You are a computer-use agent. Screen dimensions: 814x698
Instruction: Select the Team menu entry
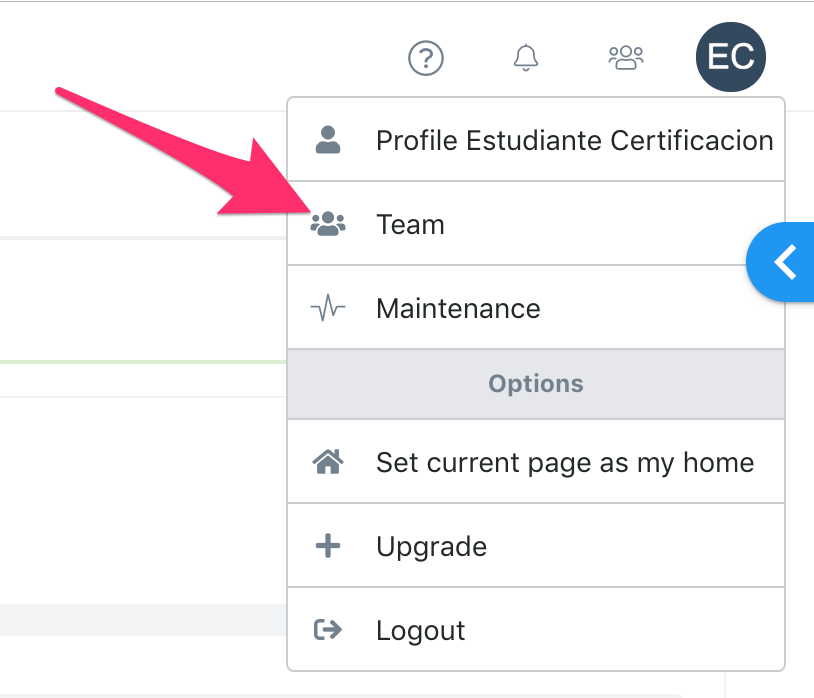(410, 224)
